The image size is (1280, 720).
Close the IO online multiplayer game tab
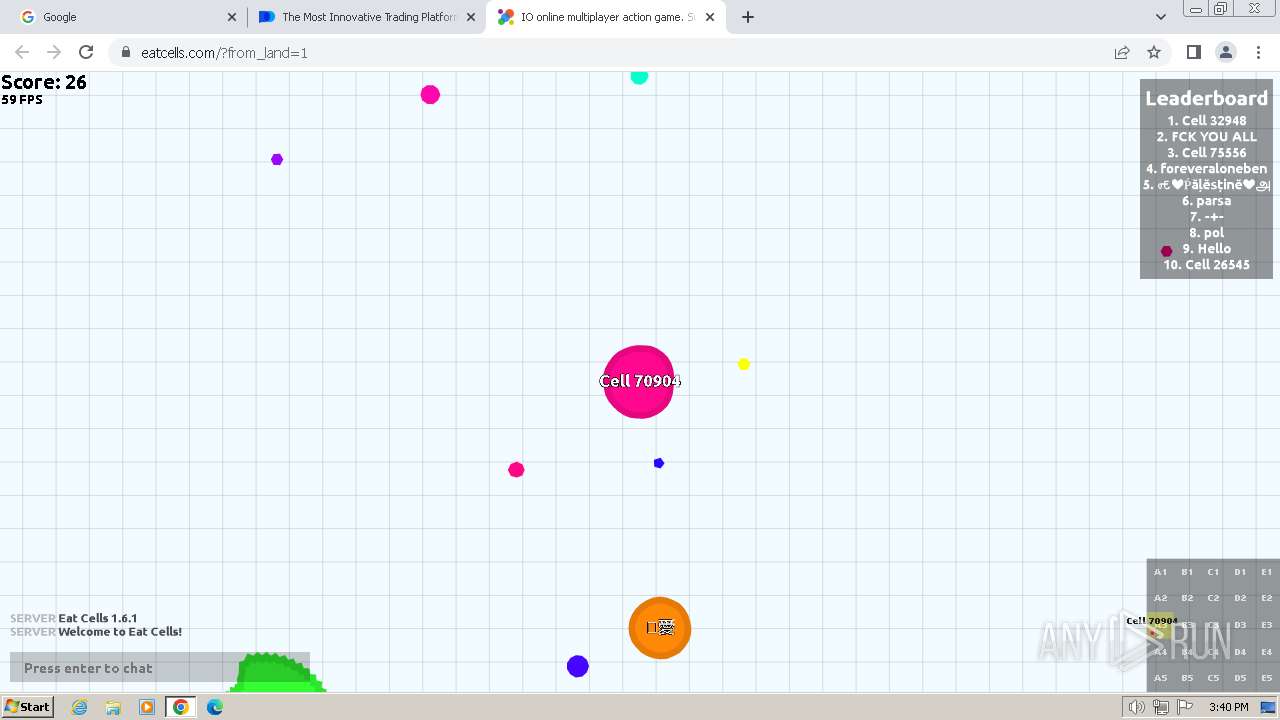tap(710, 17)
